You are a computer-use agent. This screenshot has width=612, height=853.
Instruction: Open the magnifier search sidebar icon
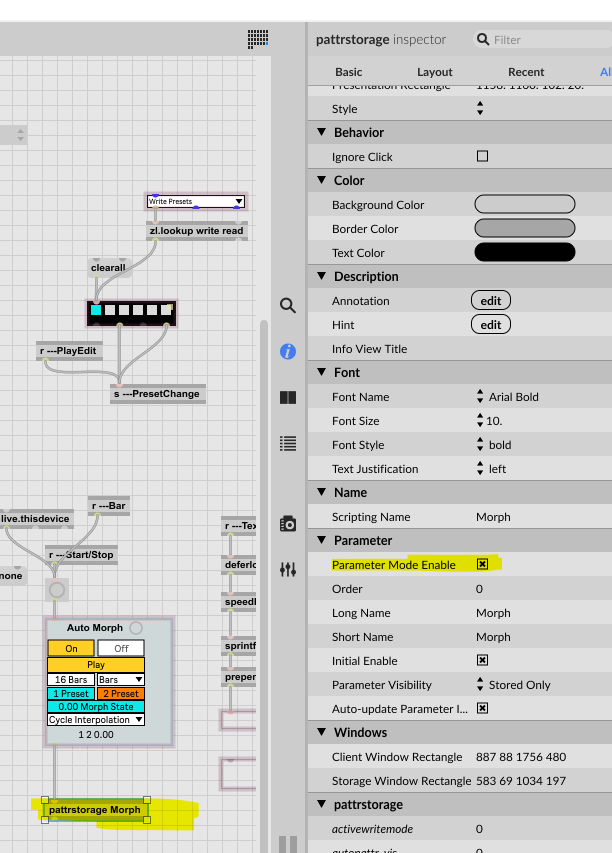288,306
